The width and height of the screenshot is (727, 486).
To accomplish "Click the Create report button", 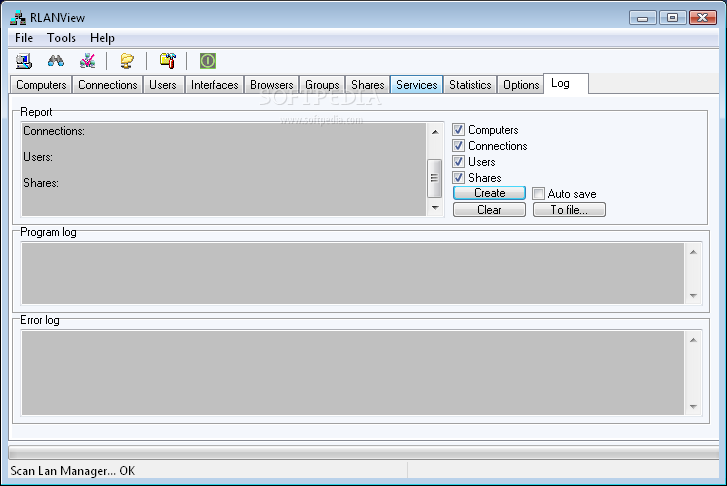I will [490, 193].
